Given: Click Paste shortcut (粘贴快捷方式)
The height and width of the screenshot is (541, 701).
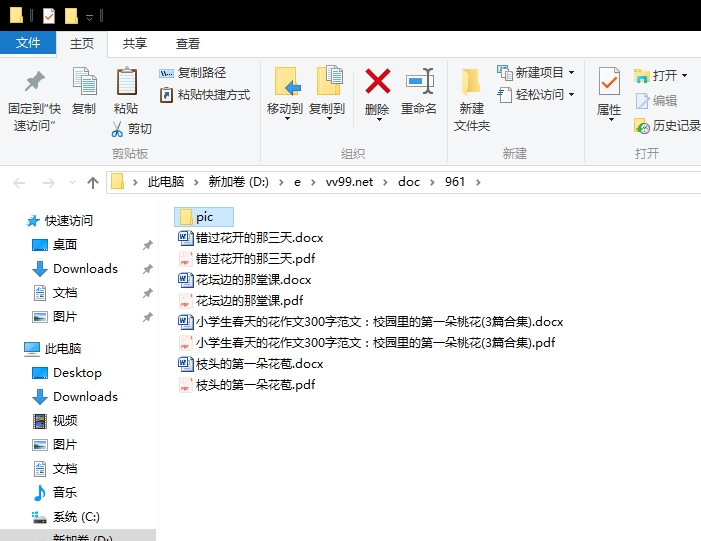Looking at the screenshot, I should click(x=205, y=95).
